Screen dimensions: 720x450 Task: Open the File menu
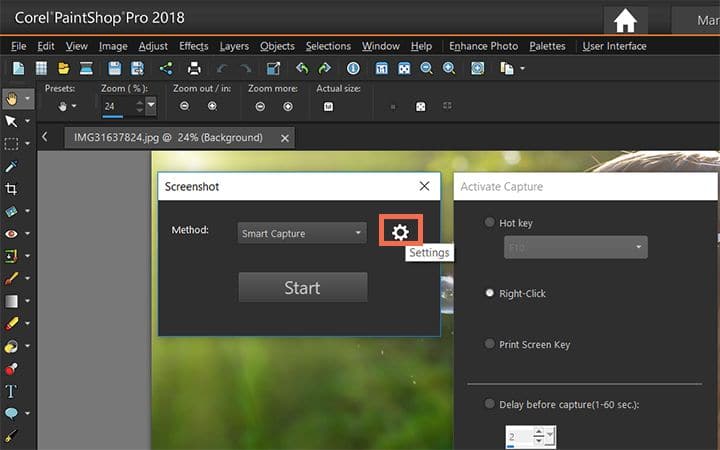(x=19, y=46)
